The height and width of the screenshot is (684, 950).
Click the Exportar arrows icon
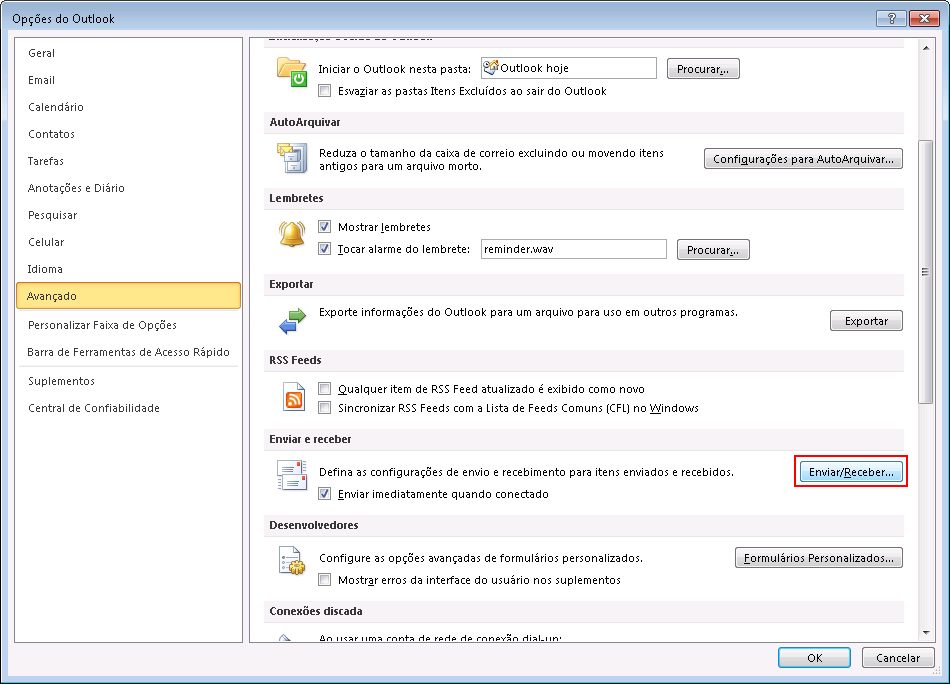tap(292, 321)
